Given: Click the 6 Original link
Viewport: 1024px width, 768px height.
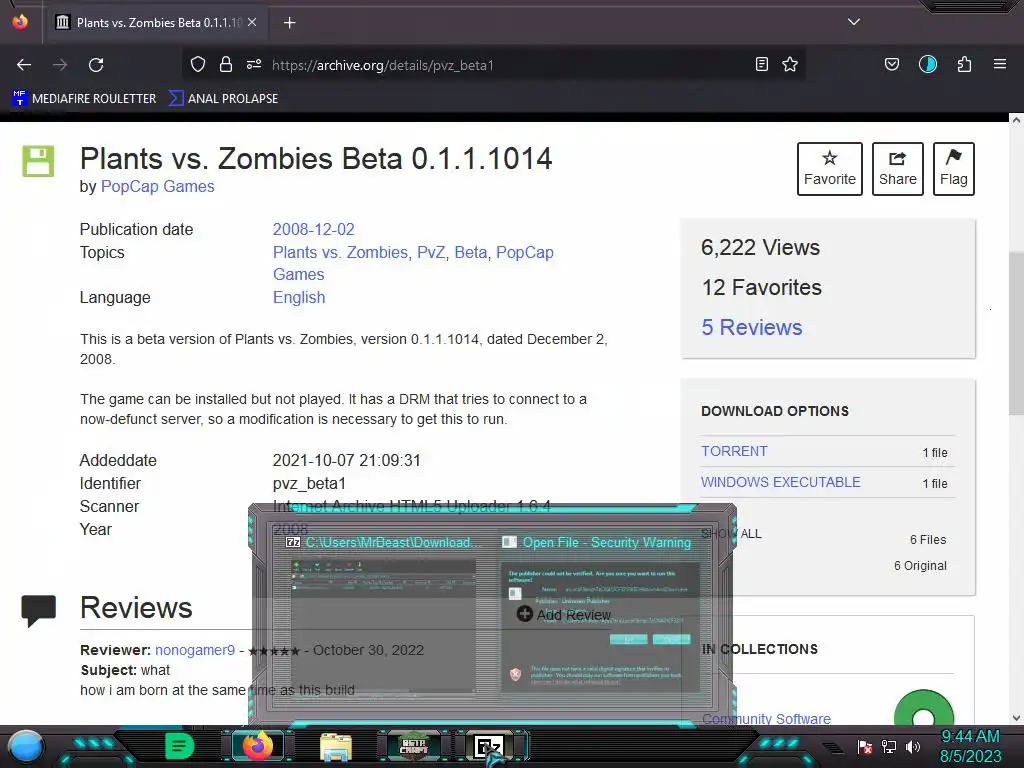Looking at the screenshot, I should (x=920, y=566).
